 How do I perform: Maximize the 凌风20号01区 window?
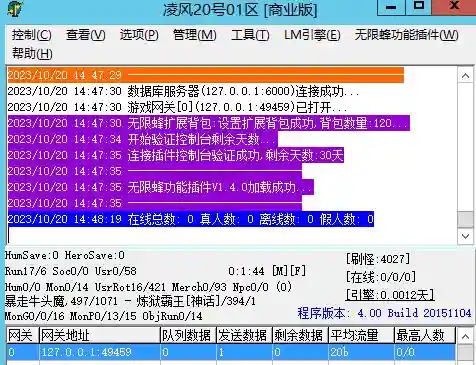coord(418,7)
